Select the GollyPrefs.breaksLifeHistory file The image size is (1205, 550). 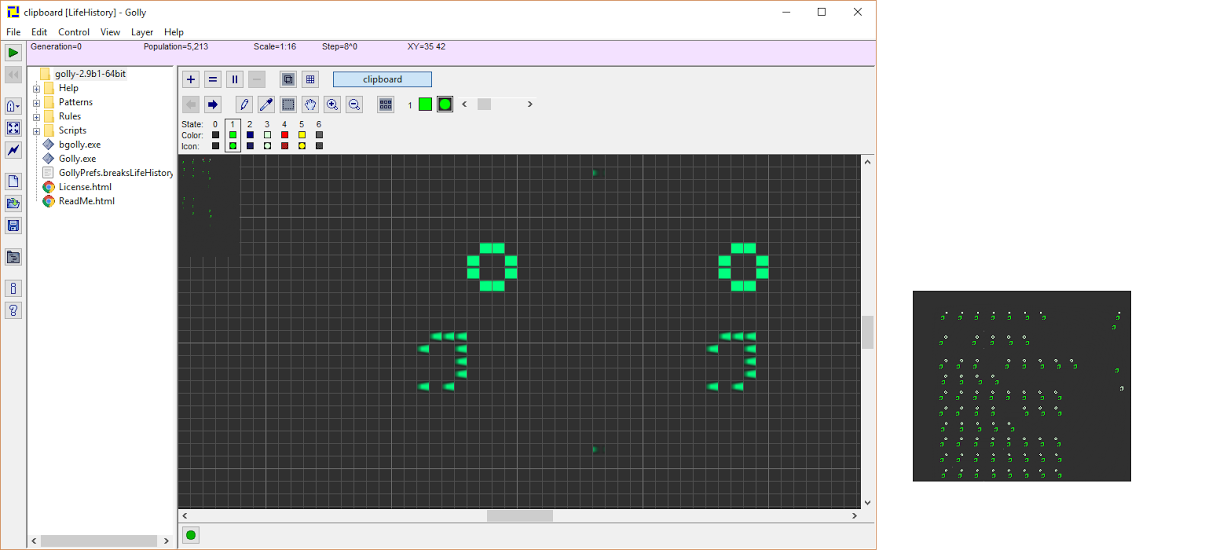pos(116,173)
